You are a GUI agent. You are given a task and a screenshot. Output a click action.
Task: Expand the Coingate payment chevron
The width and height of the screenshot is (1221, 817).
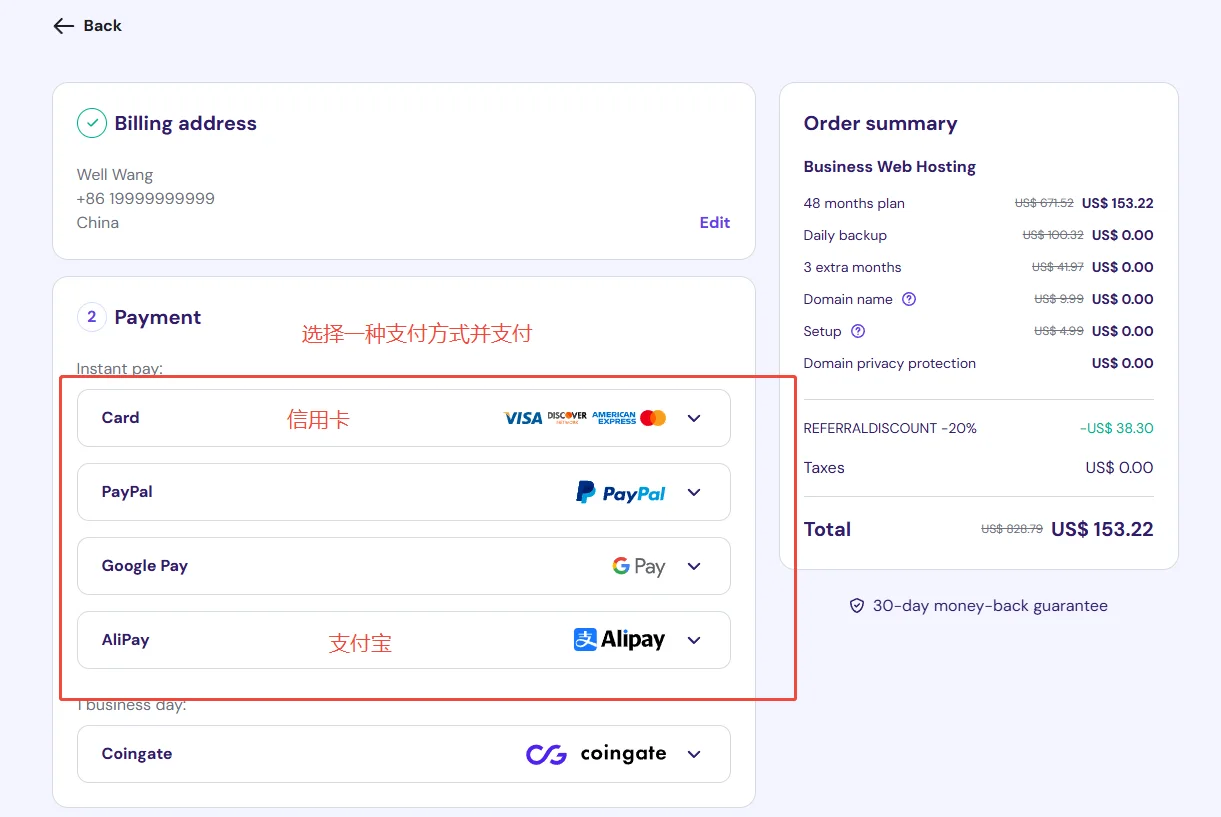click(695, 754)
